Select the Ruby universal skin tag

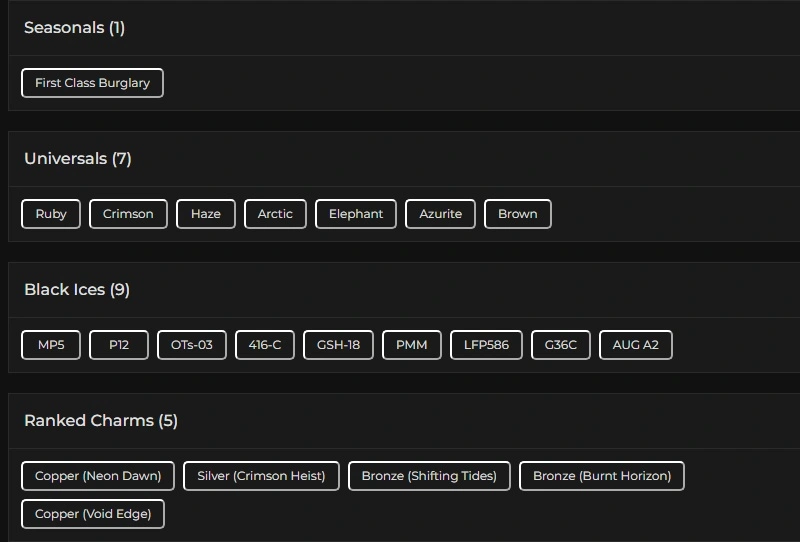(x=51, y=214)
